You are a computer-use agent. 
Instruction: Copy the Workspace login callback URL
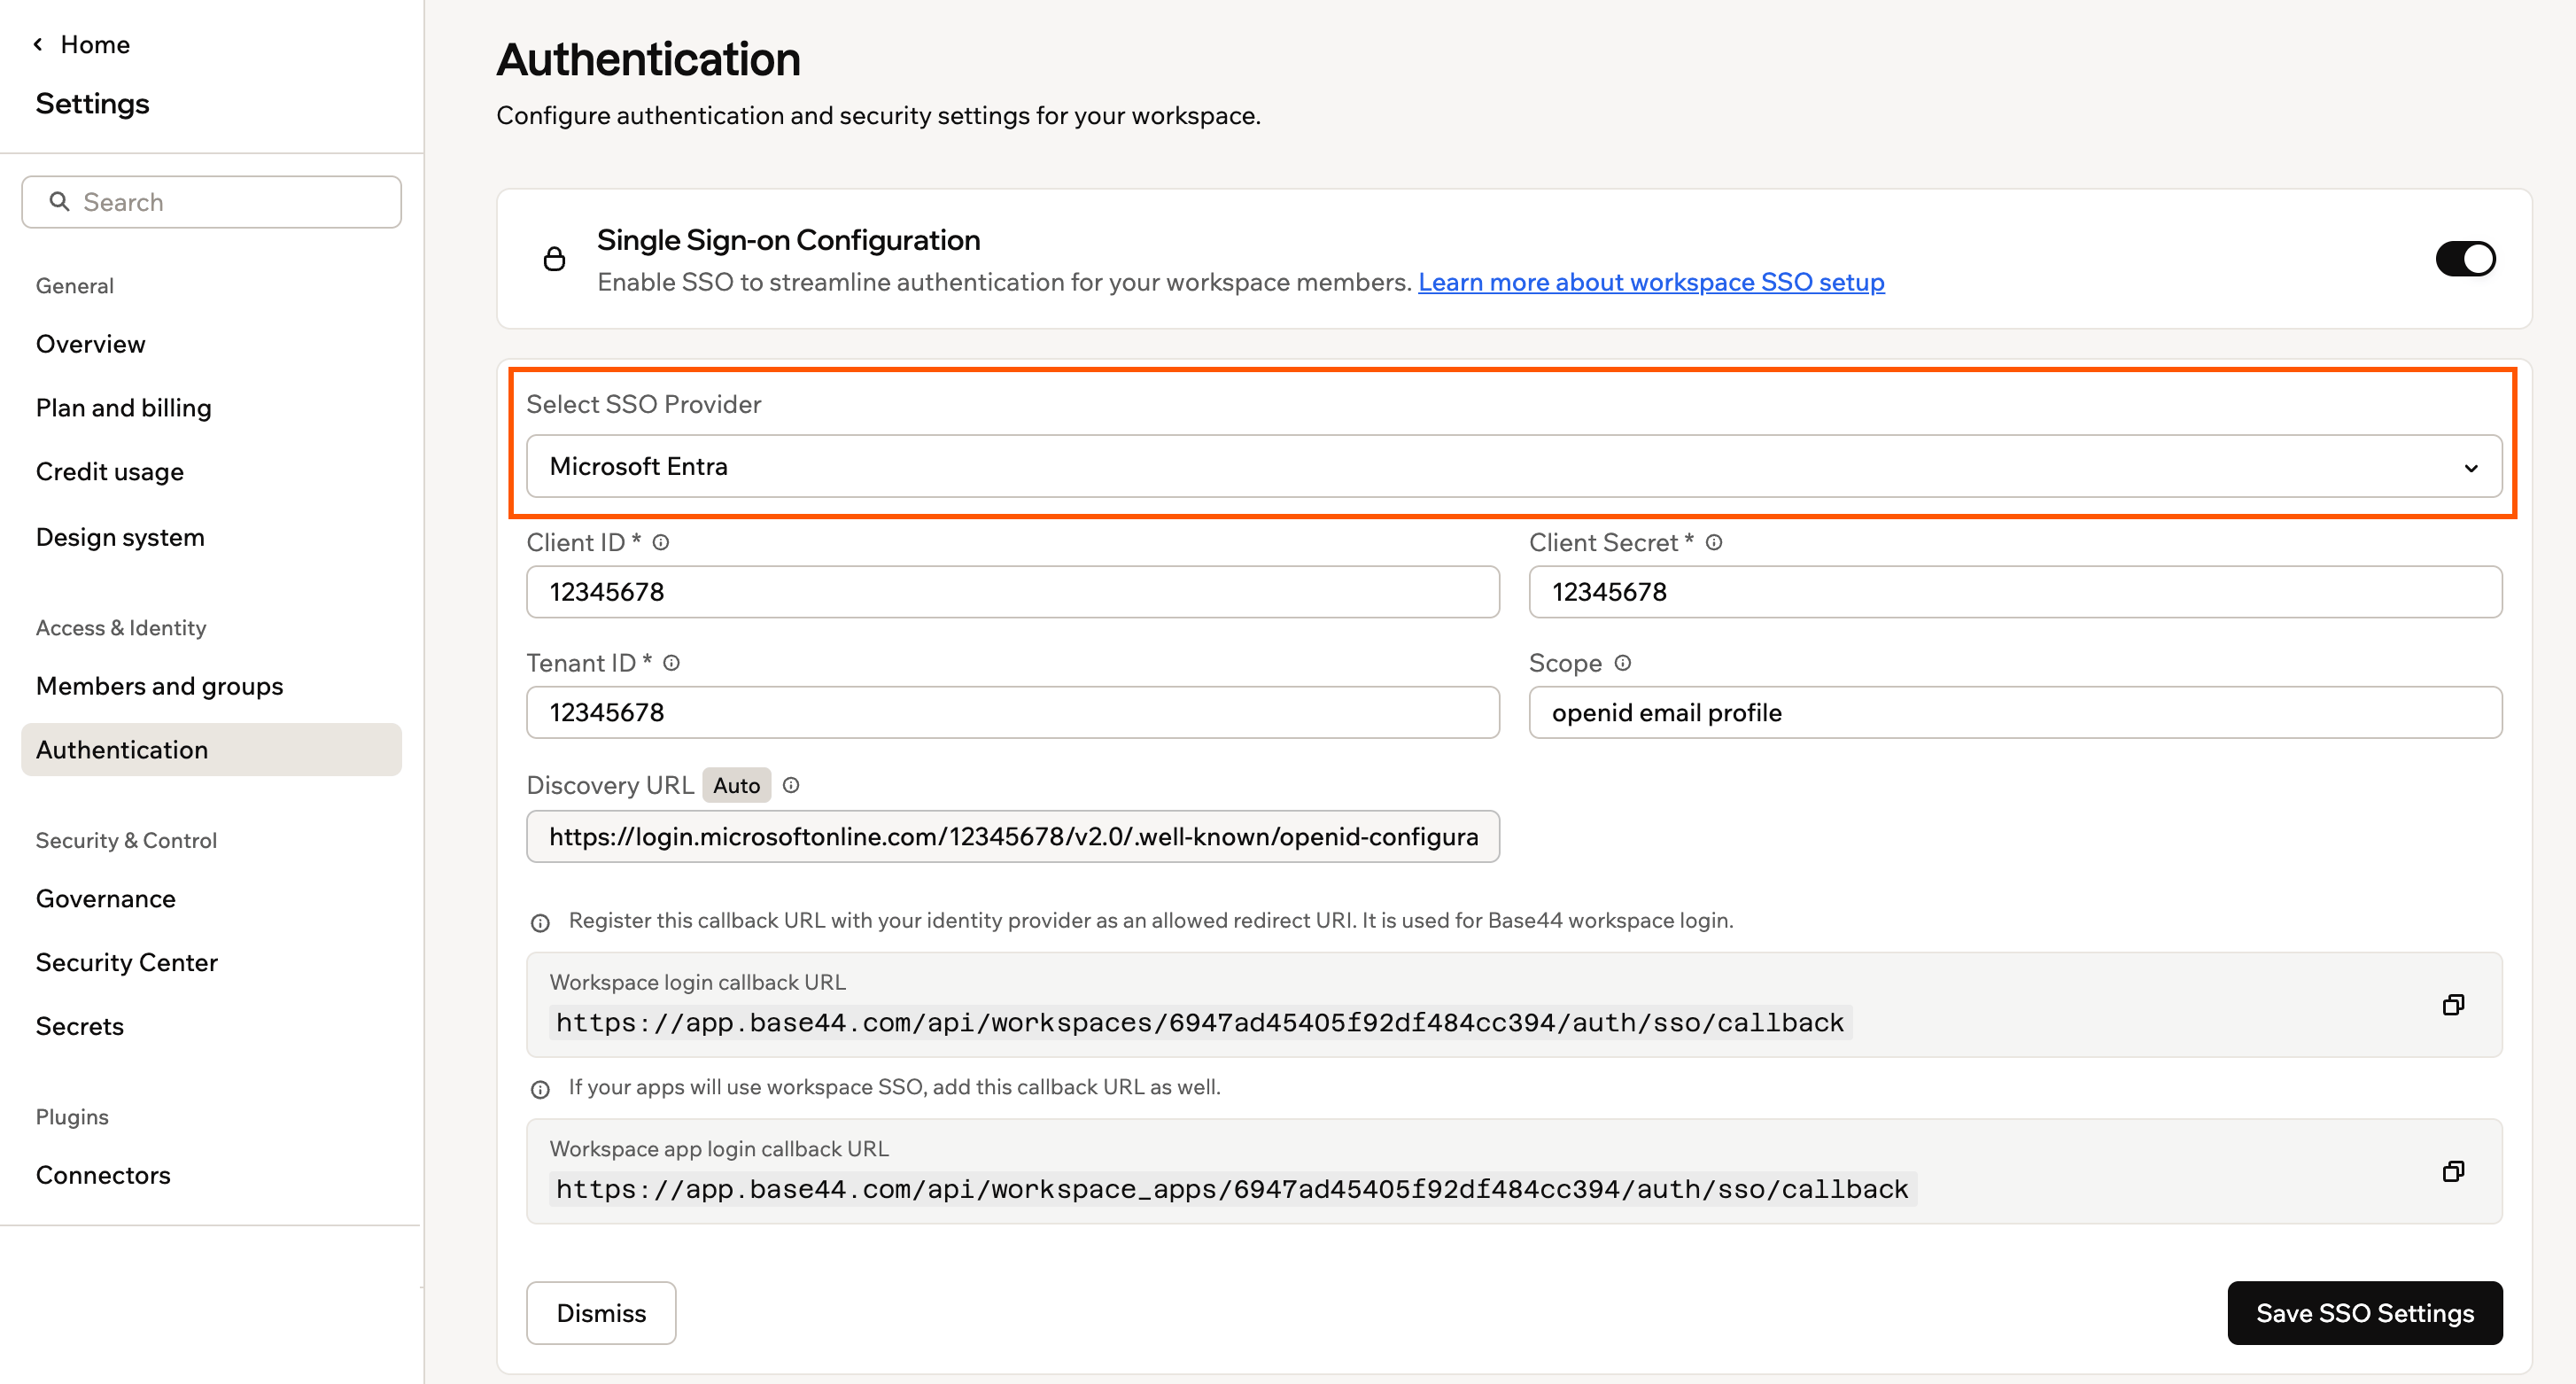coord(2453,1005)
